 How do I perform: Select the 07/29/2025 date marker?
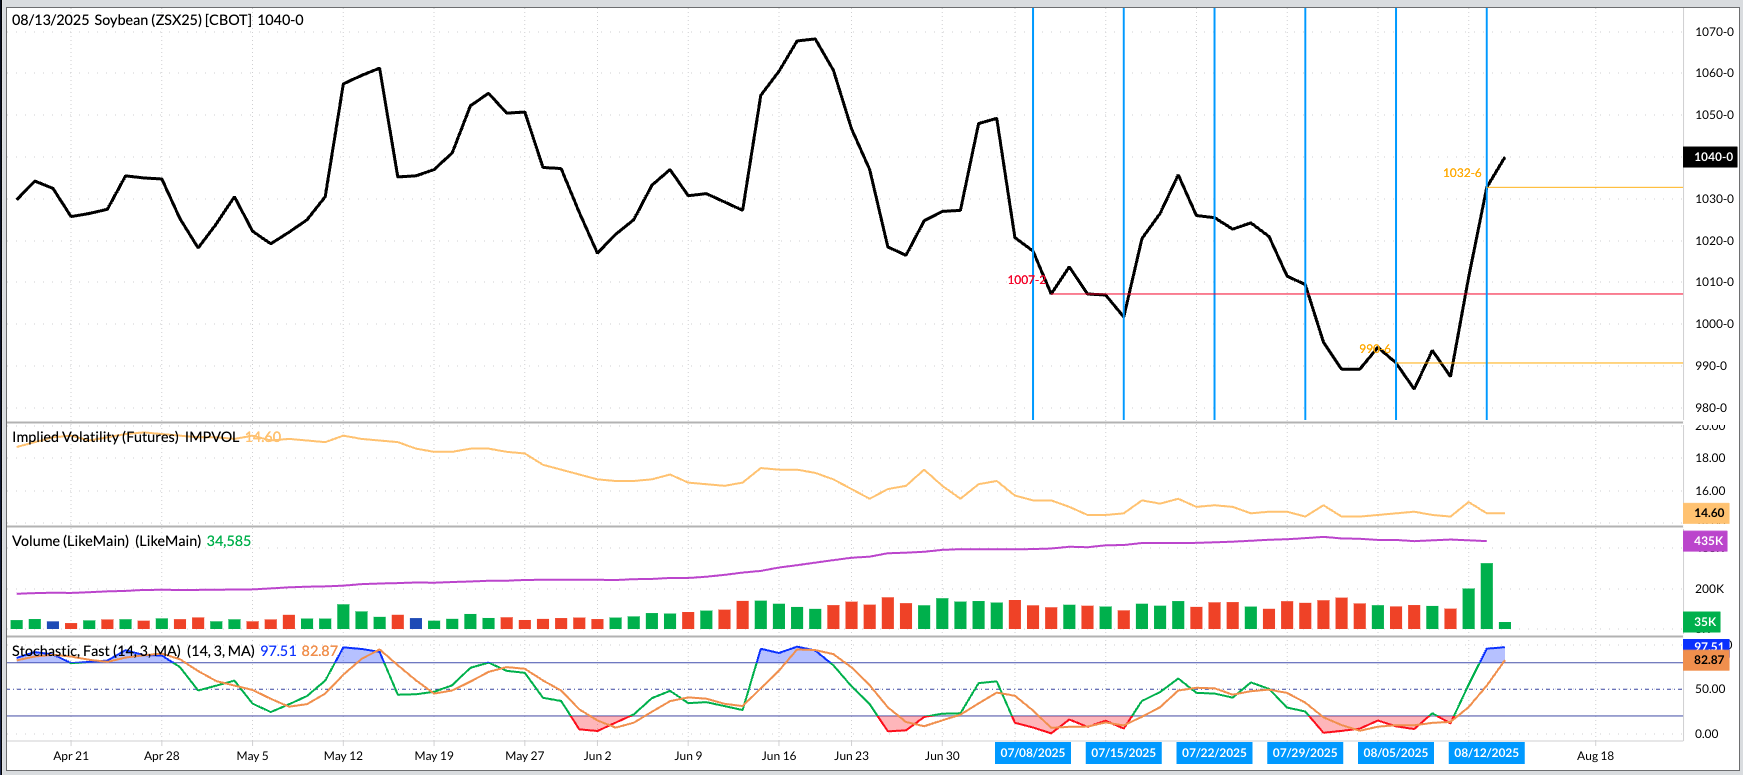[x=1305, y=753]
